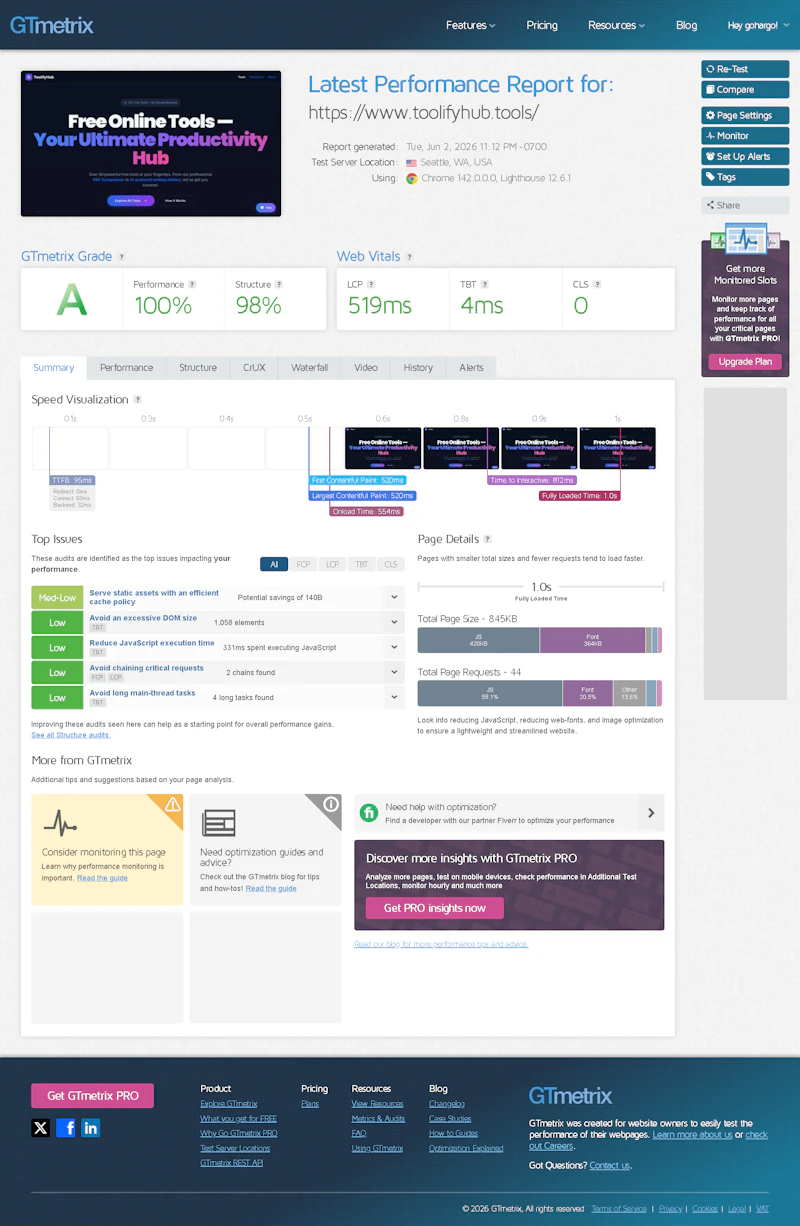The height and width of the screenshot is (1226, 800).
Task: Select the All filter in Top Issues
Action: (274, 564)
